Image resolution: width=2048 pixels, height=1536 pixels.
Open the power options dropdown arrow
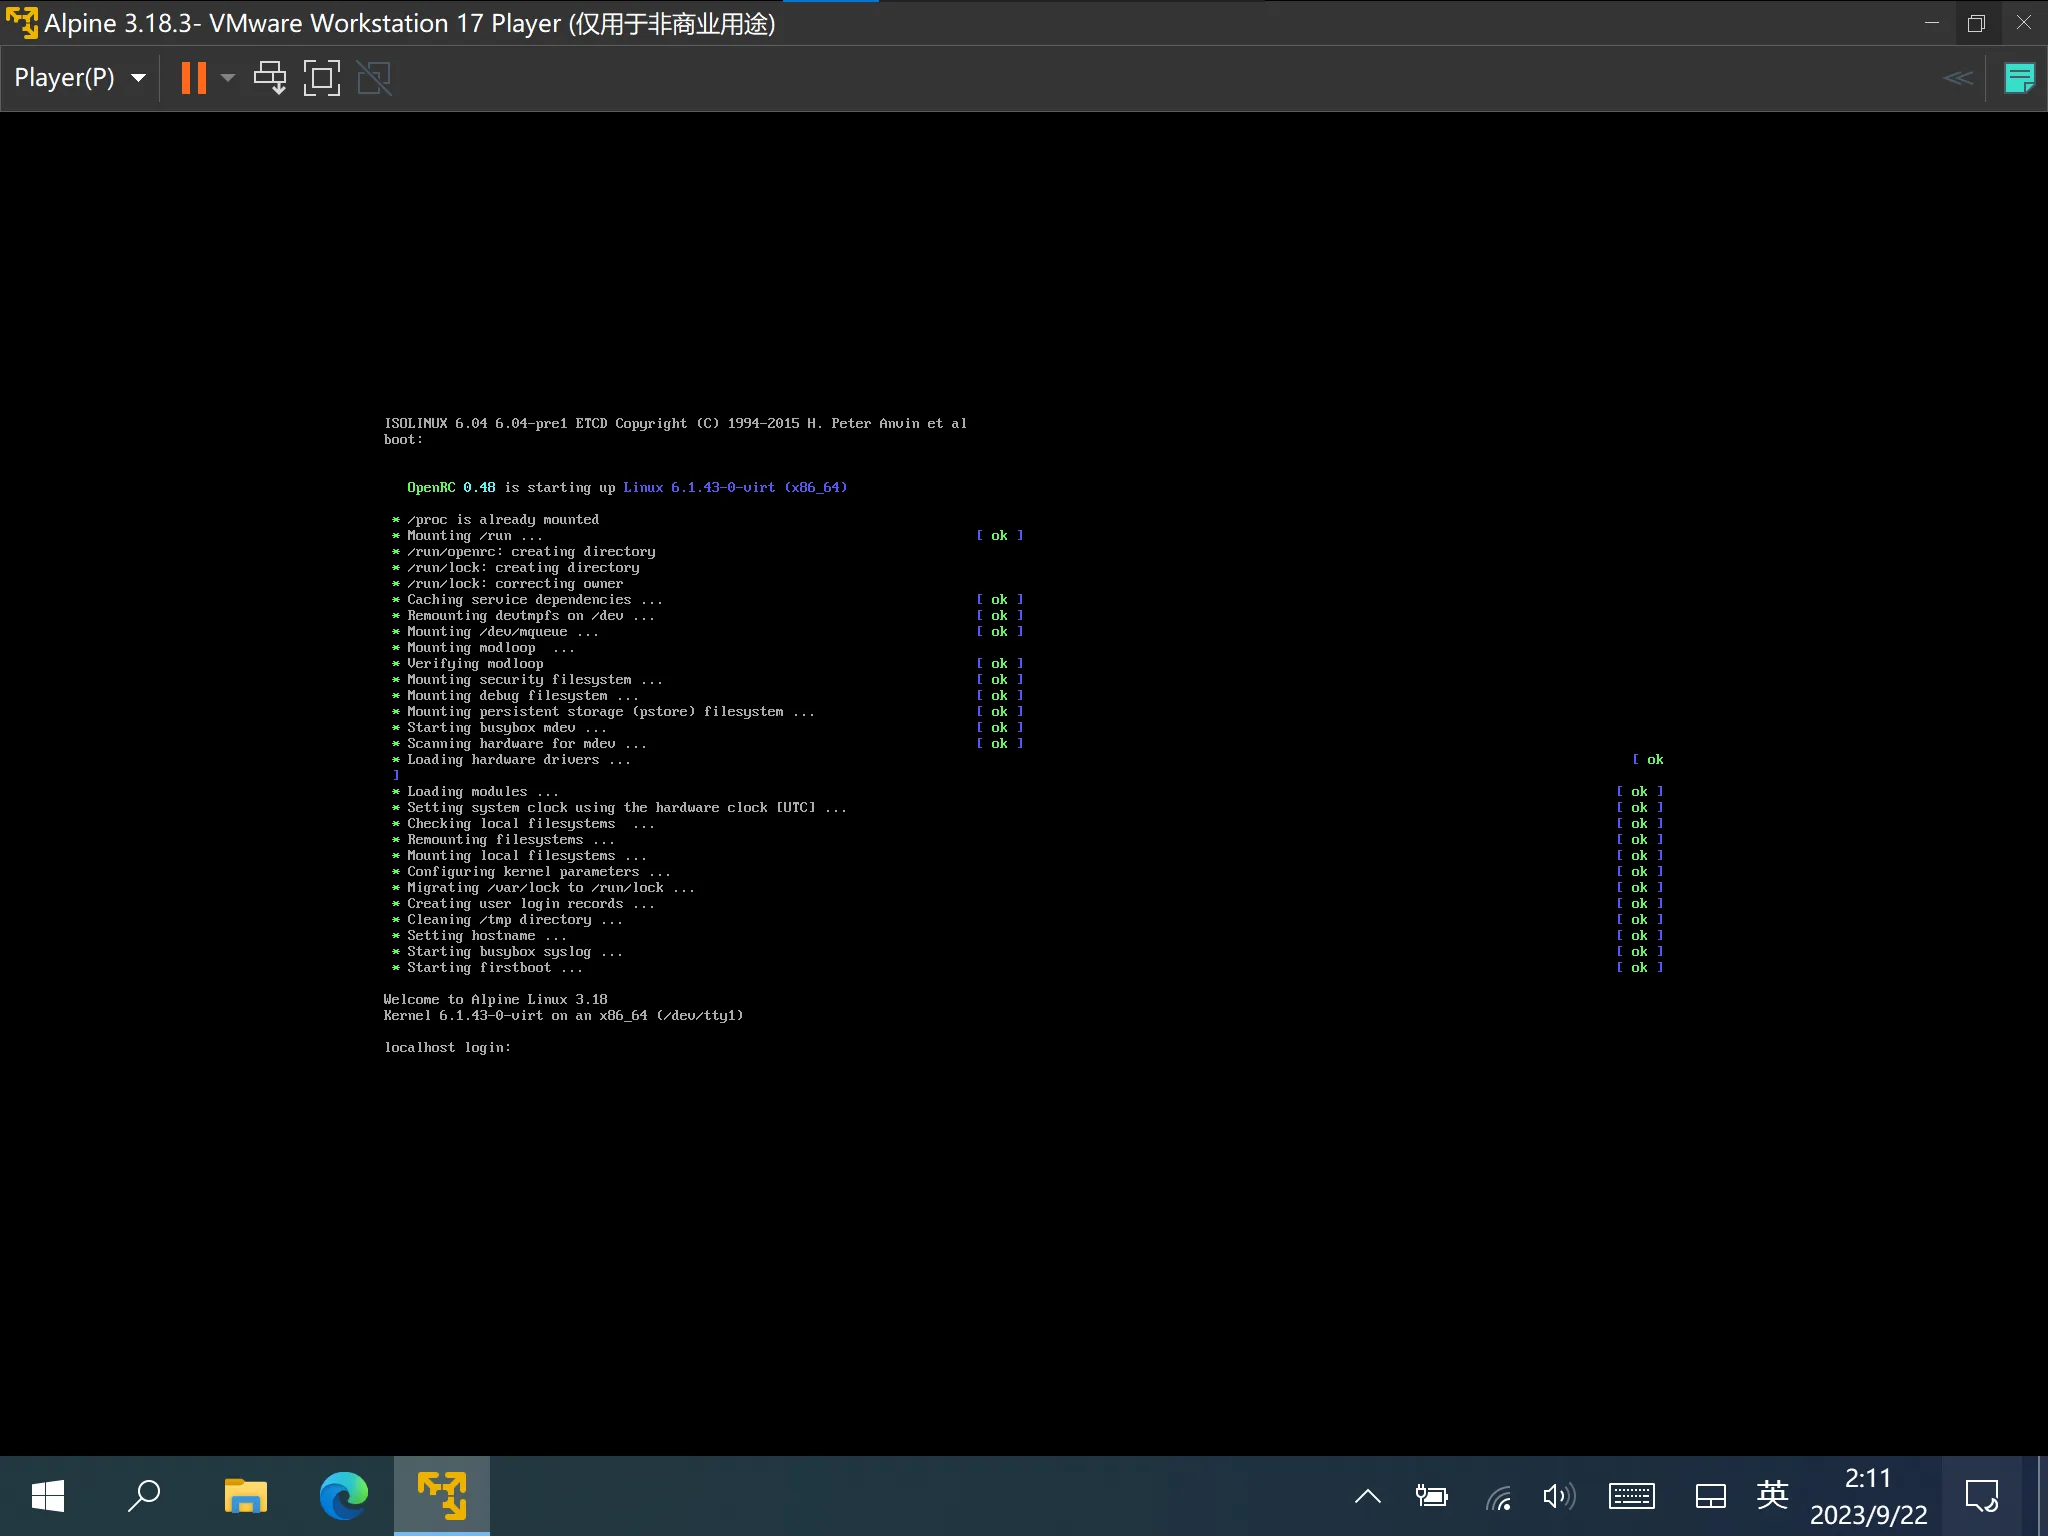pos(228,78)
